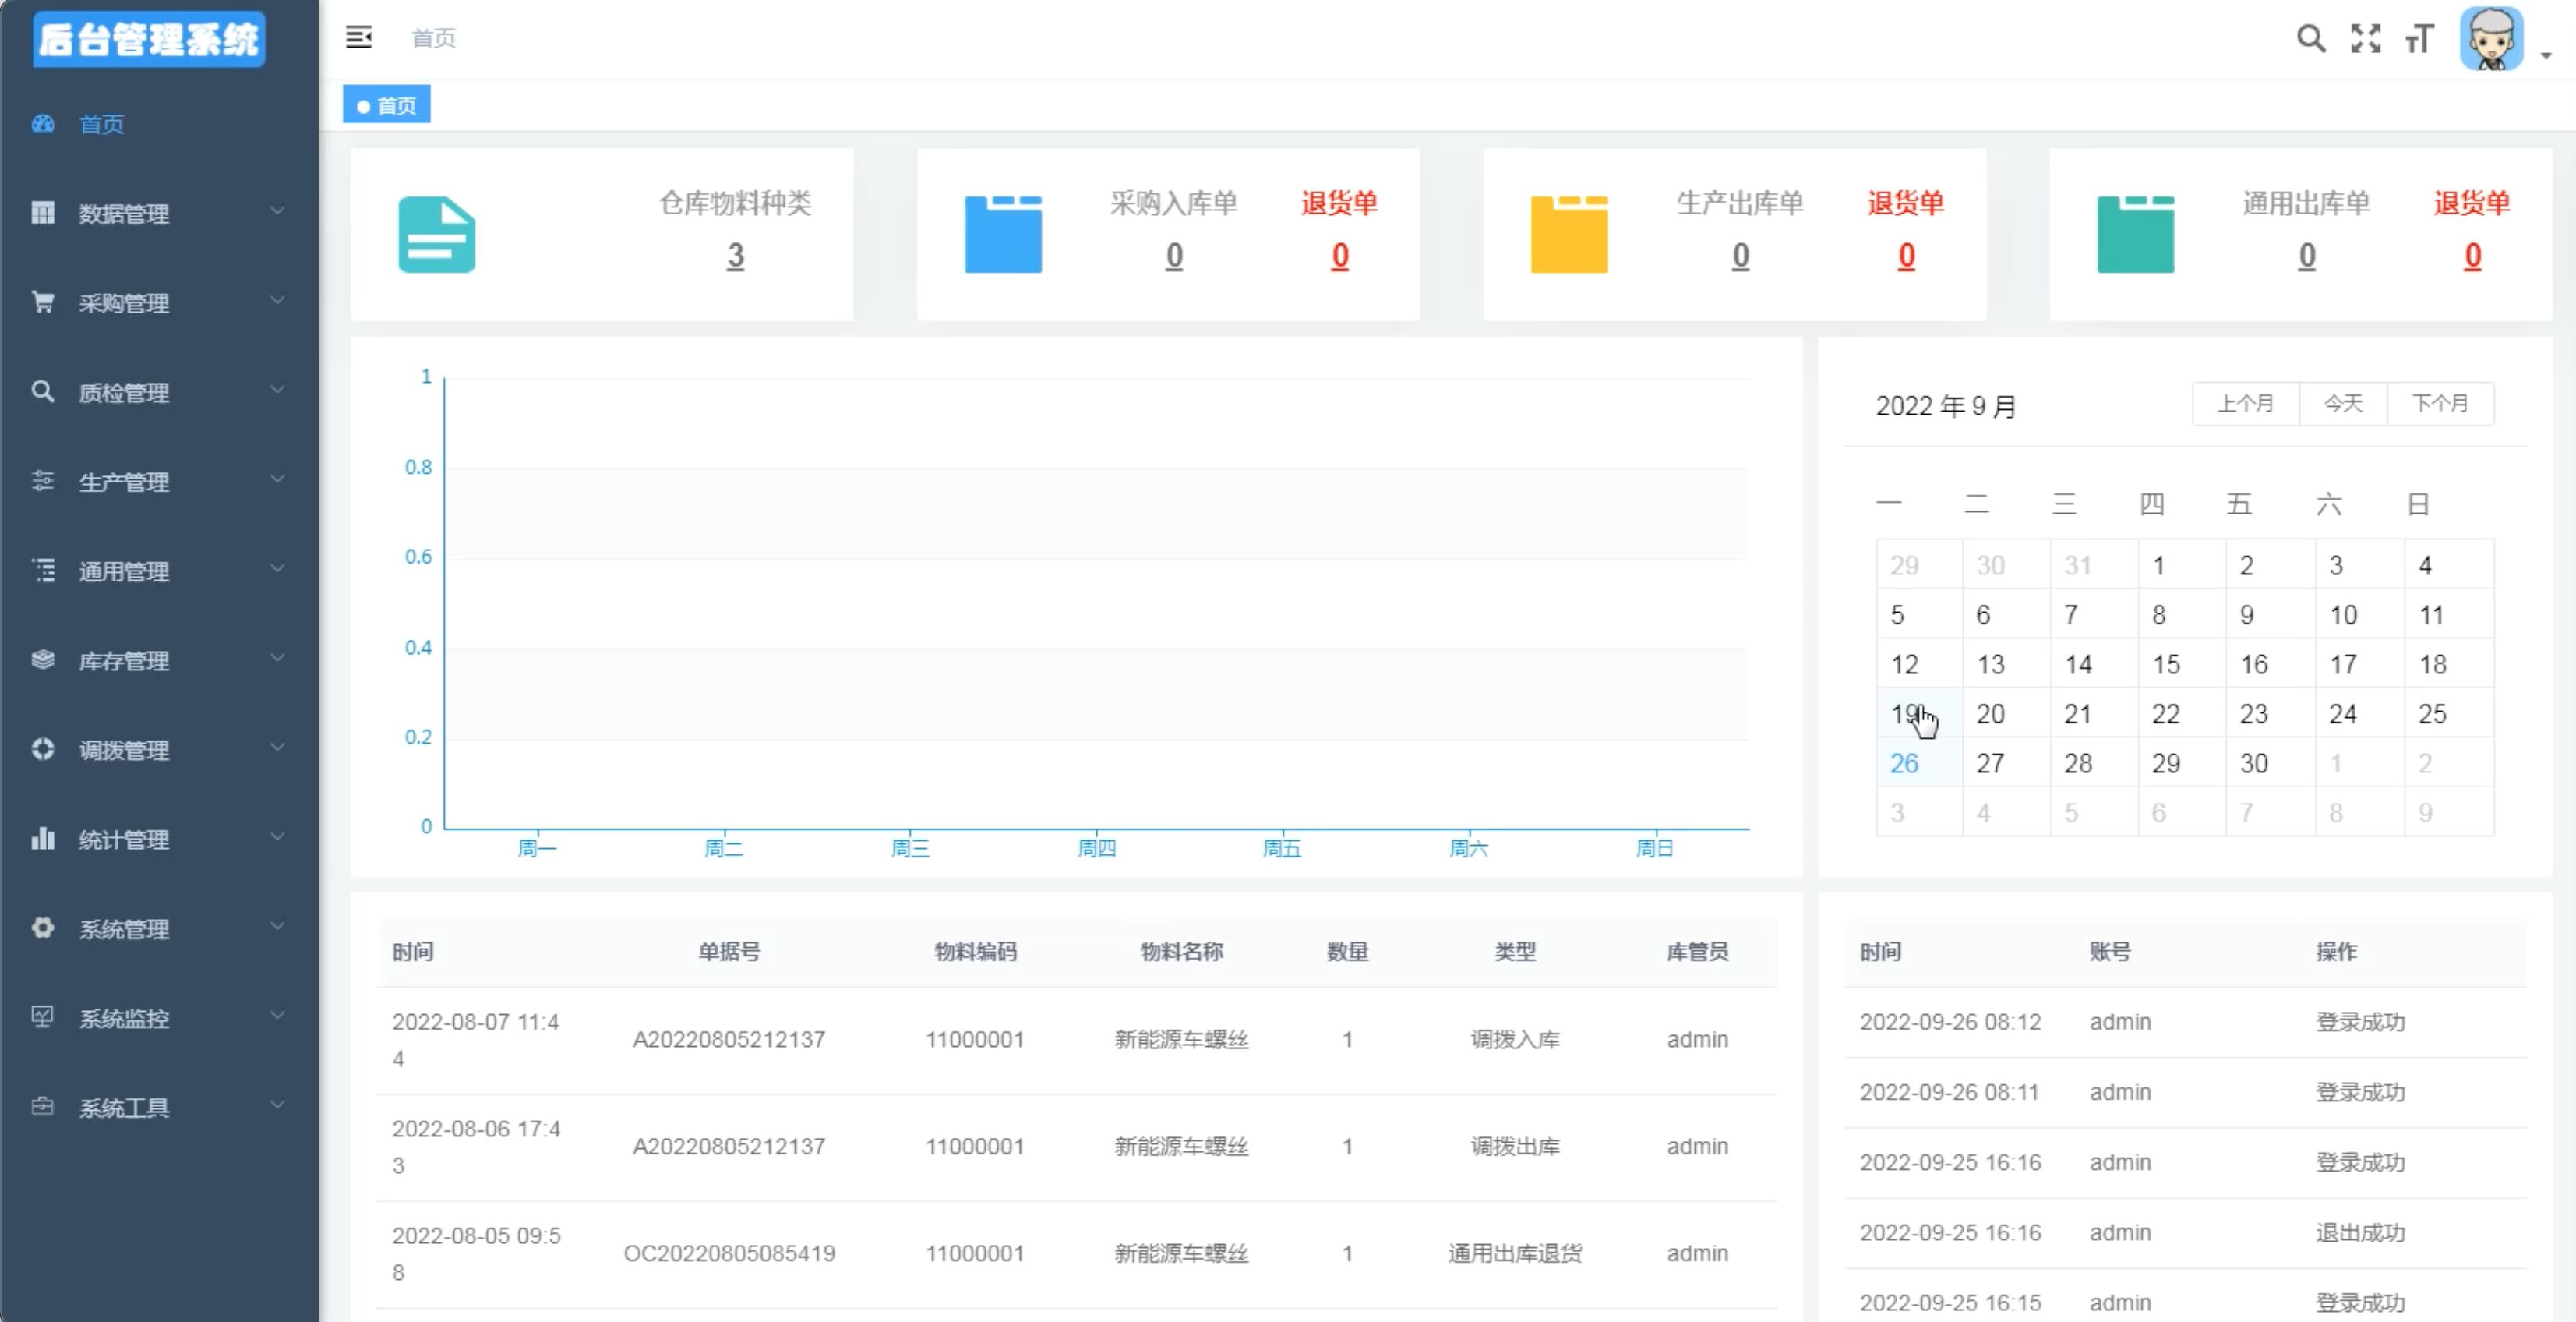Screen dimensions: 2576x1322
Task: Open the dropdown caret beside the avatar
Action: tap(2546, 56)
